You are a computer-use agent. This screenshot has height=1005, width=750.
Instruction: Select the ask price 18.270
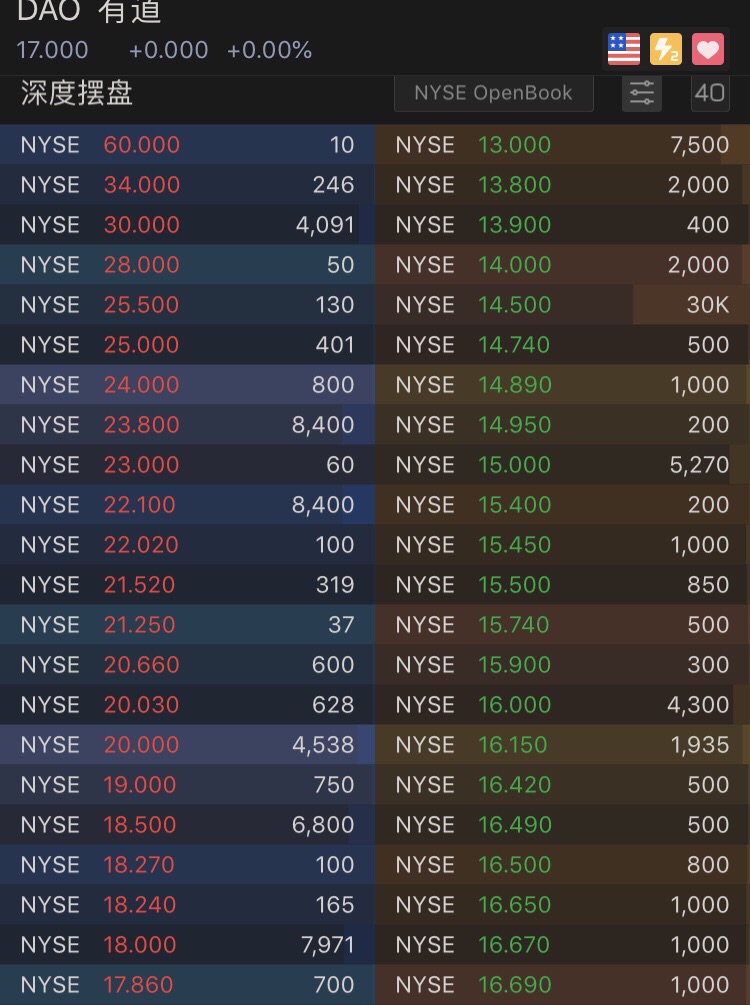coord(140,865)
